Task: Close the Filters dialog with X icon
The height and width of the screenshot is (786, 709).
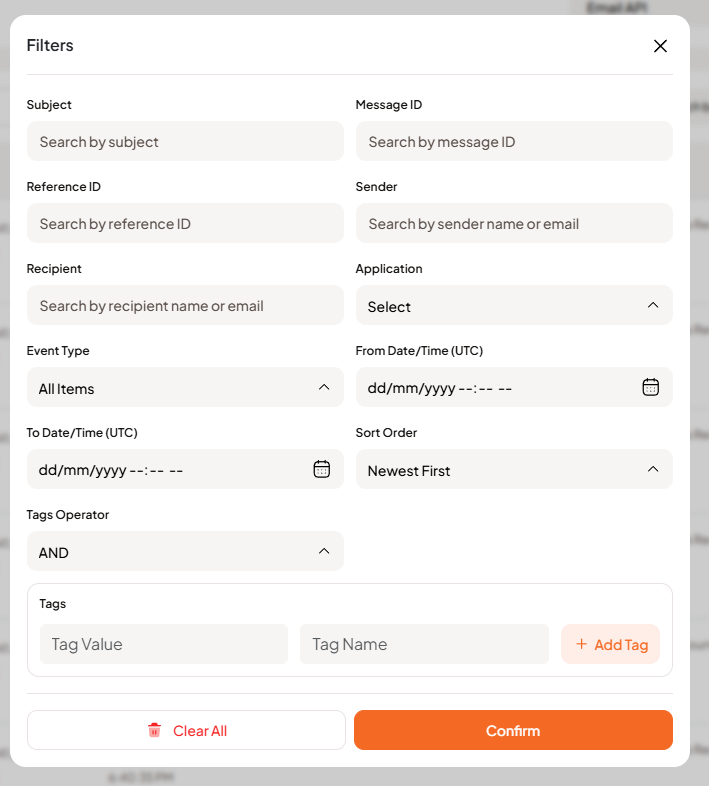Action: [x=660, y=46]
